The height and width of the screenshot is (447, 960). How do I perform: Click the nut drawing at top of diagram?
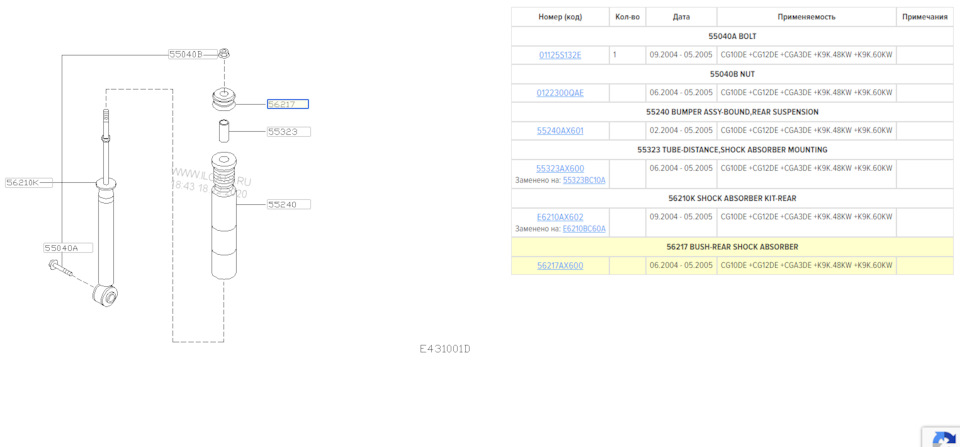[x=225, y=54]
